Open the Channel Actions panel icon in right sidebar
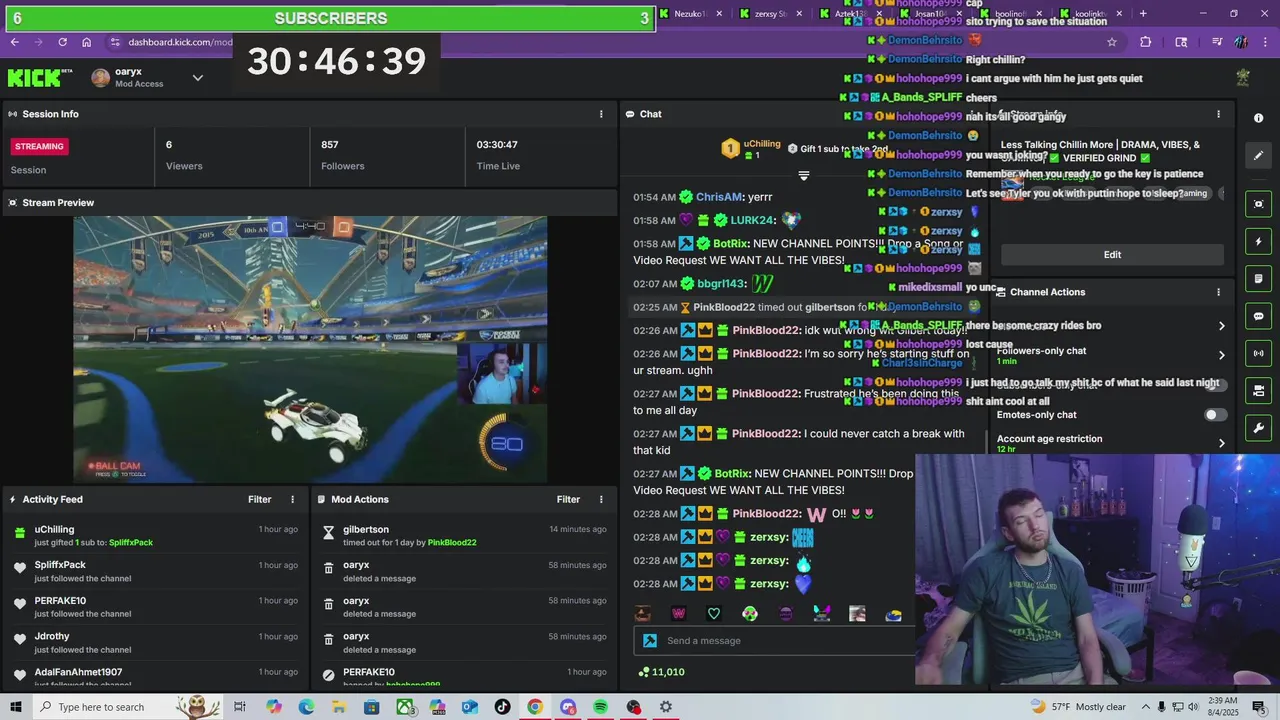Image resolution: width=1280 pixels, height=720 pixels. point(1258,390)
